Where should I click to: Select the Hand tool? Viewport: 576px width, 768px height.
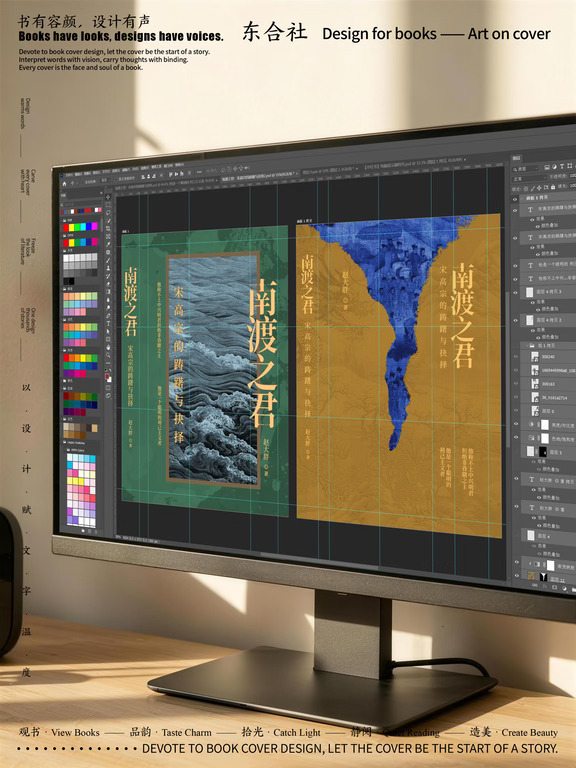point(108,348)
